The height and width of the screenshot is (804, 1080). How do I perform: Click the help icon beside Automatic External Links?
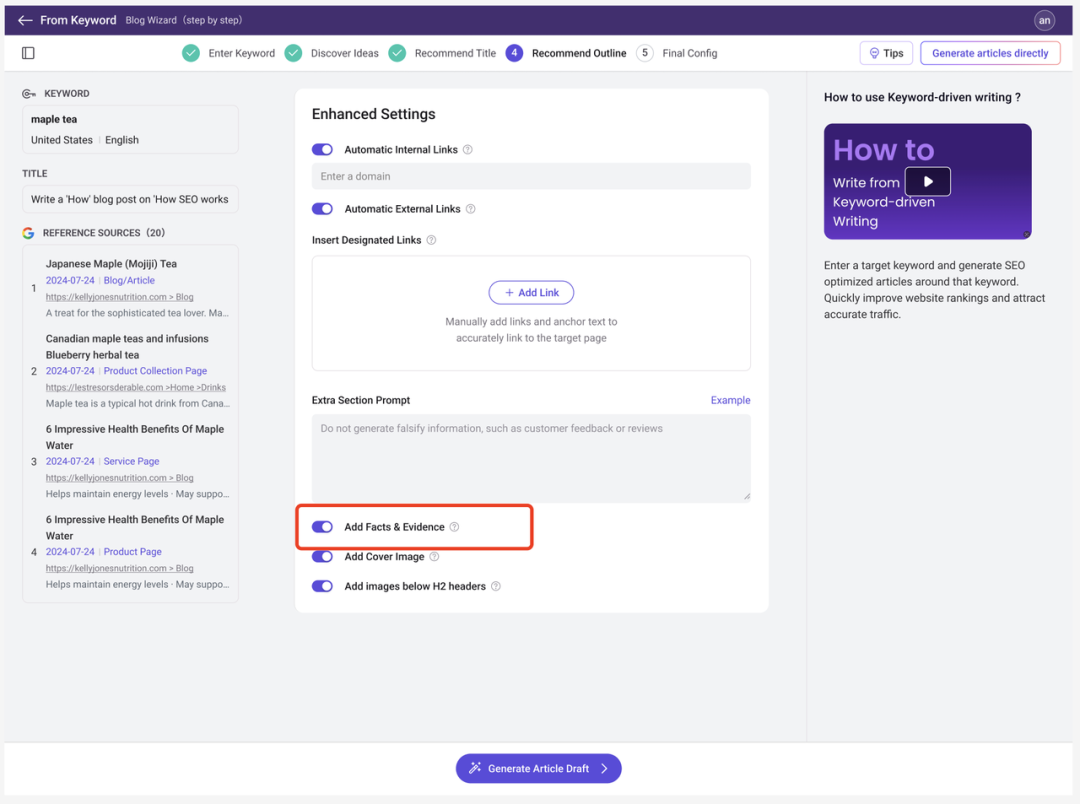point(470,209)
